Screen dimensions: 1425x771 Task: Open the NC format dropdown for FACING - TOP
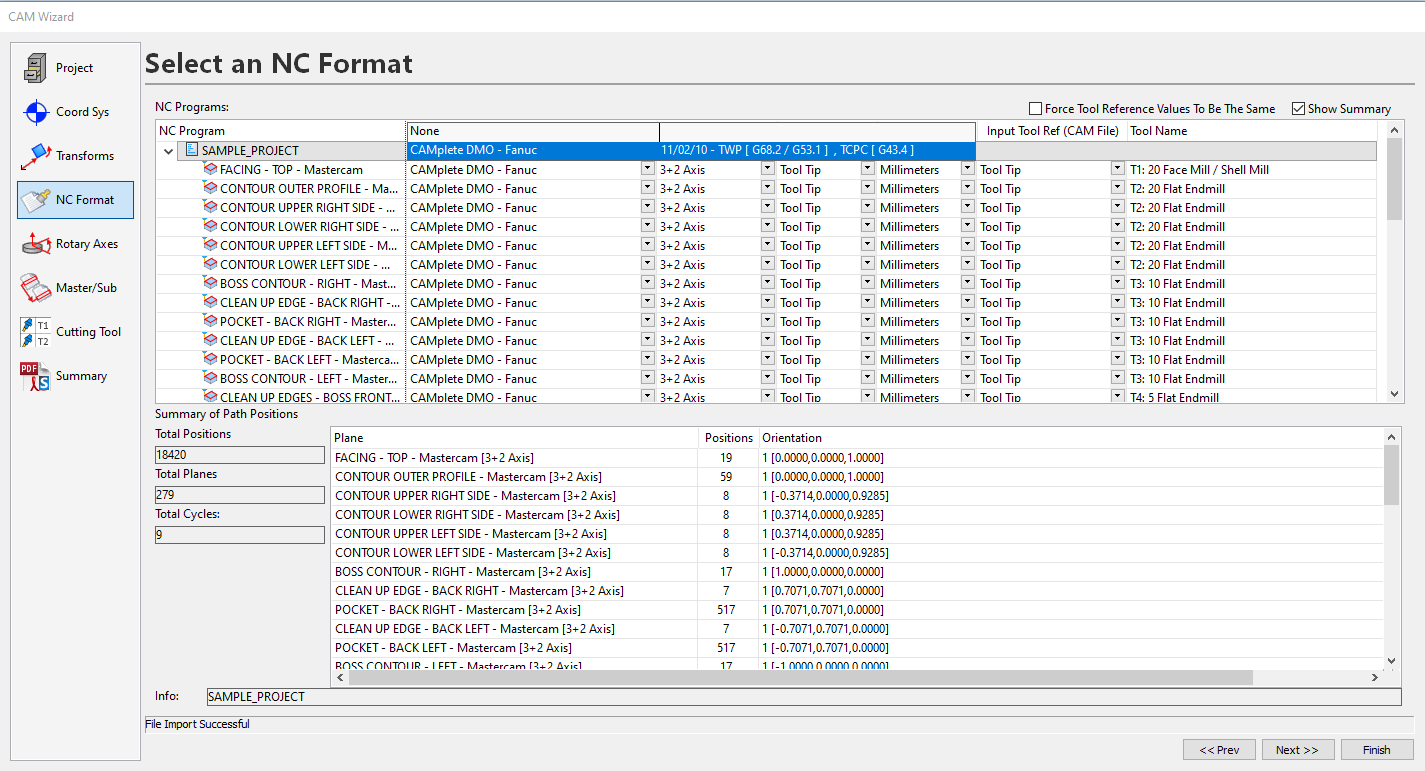tap(648, 169)
